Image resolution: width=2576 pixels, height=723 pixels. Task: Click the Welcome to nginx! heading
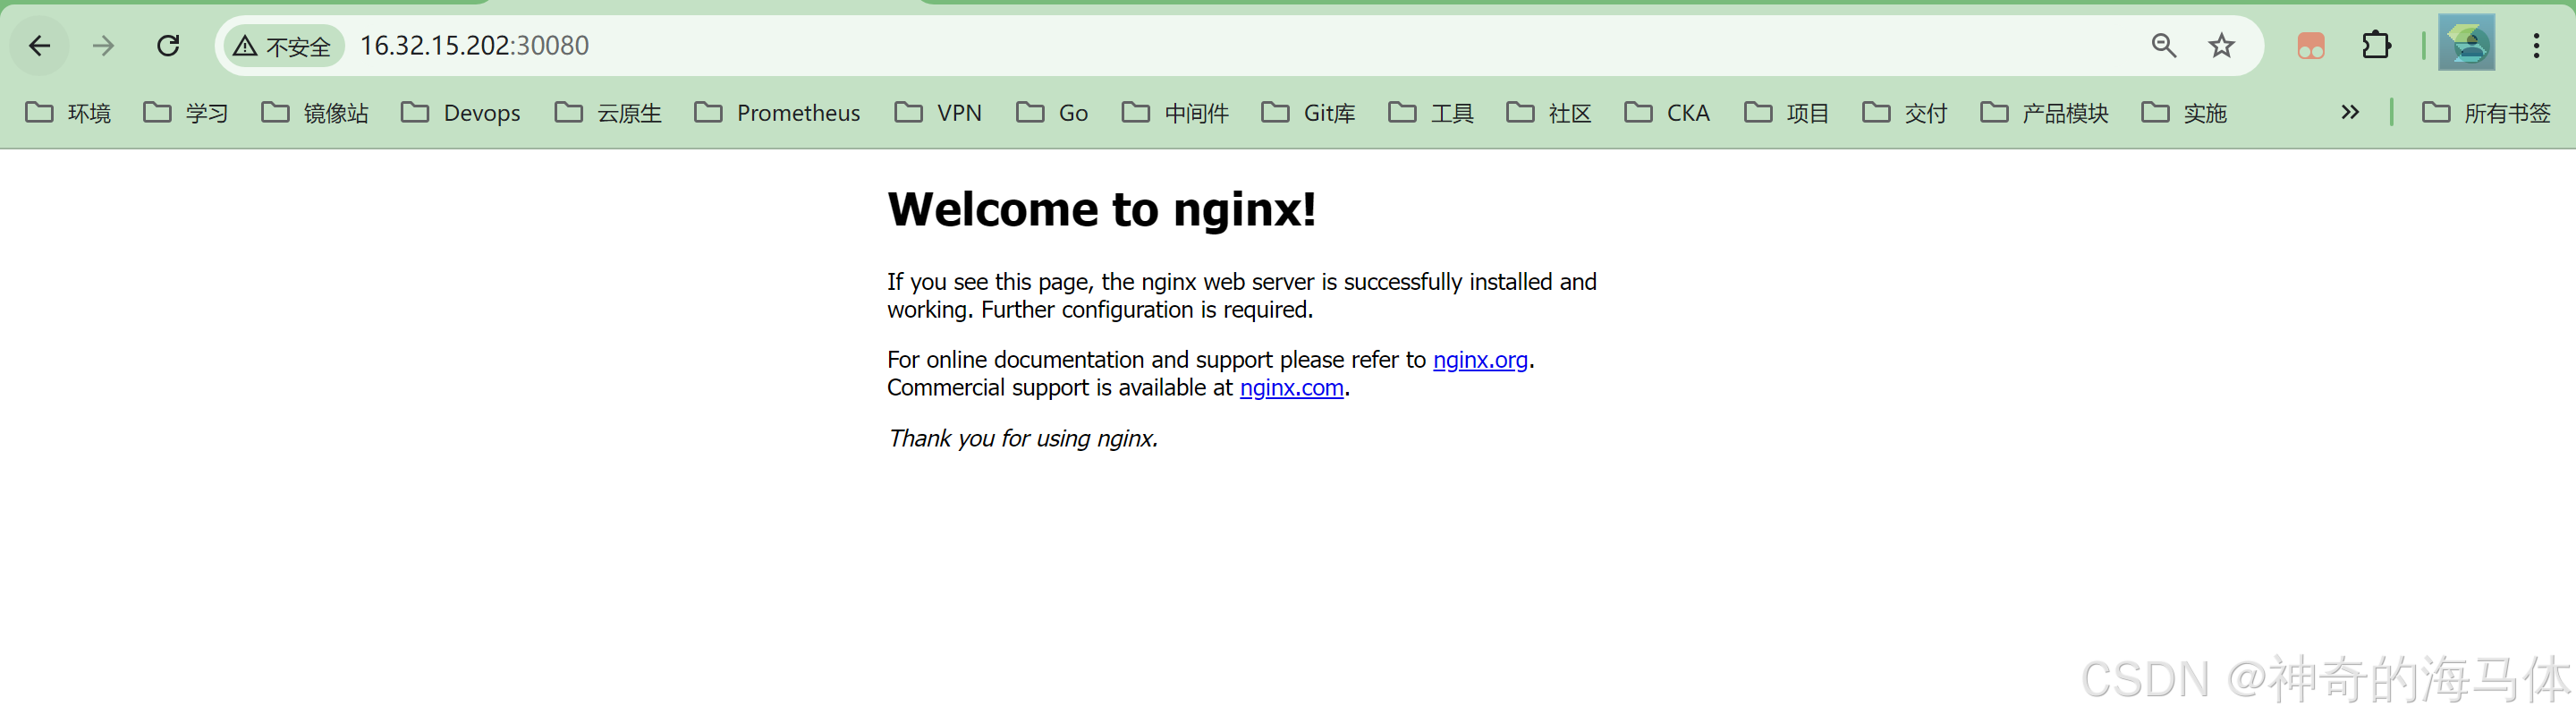[x=1101, y=209]
